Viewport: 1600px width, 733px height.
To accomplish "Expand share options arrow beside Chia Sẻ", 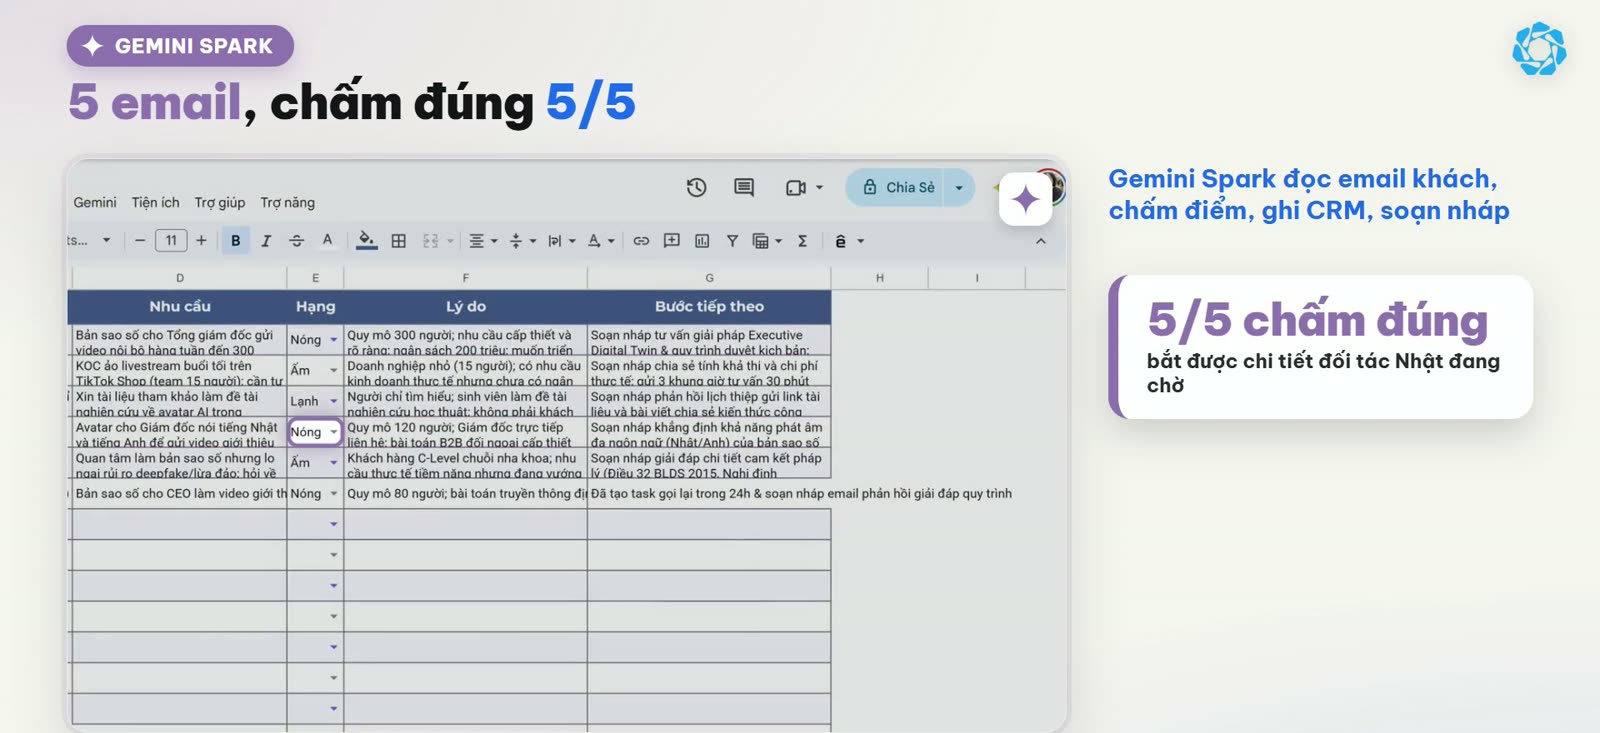I will tap(959, 187).
